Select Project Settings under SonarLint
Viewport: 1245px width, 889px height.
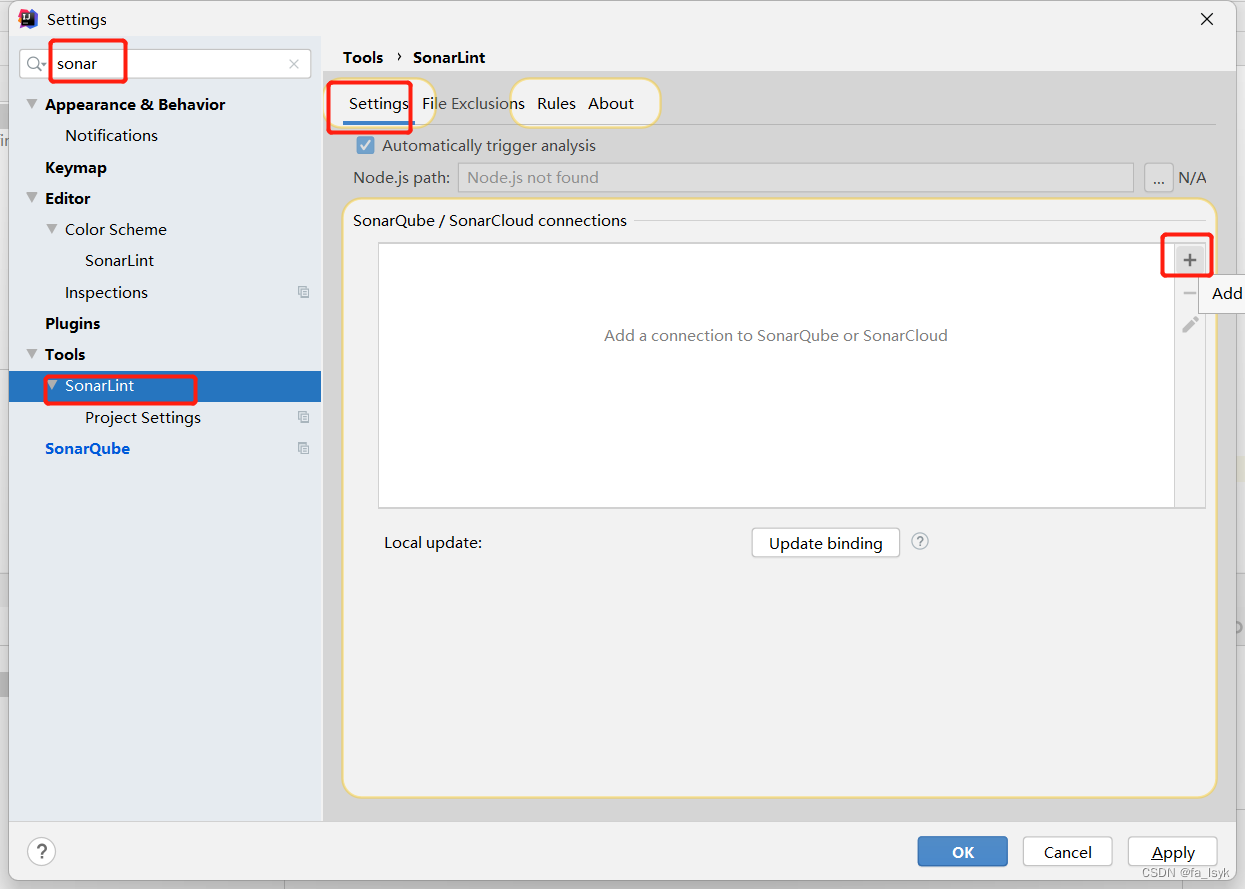coord(143,417)
